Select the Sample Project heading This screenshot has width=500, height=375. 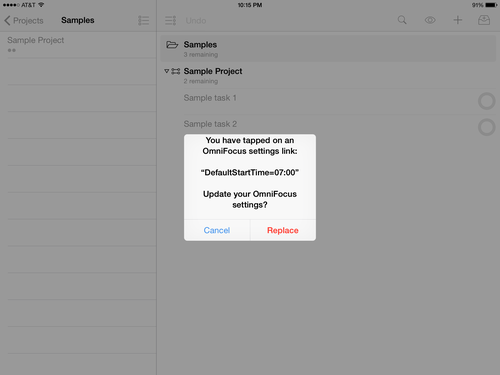213,71
